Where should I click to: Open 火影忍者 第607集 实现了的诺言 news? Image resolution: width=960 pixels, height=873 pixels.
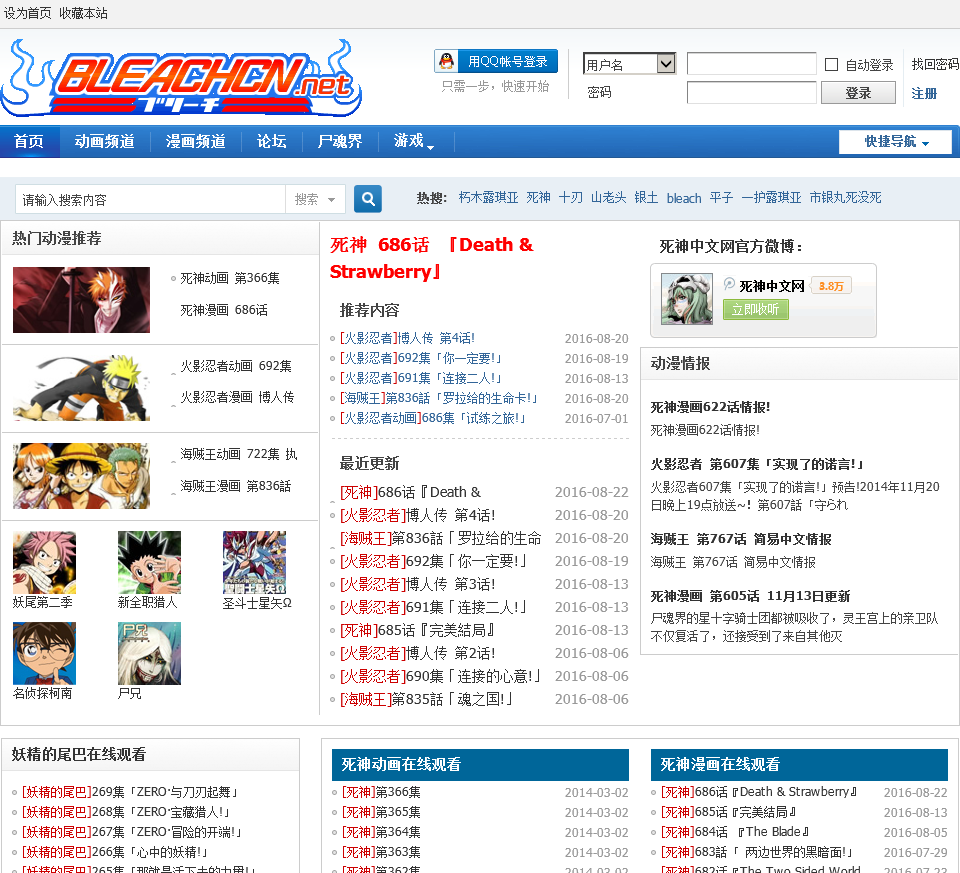pyautogui.click(x=757, y=464)
